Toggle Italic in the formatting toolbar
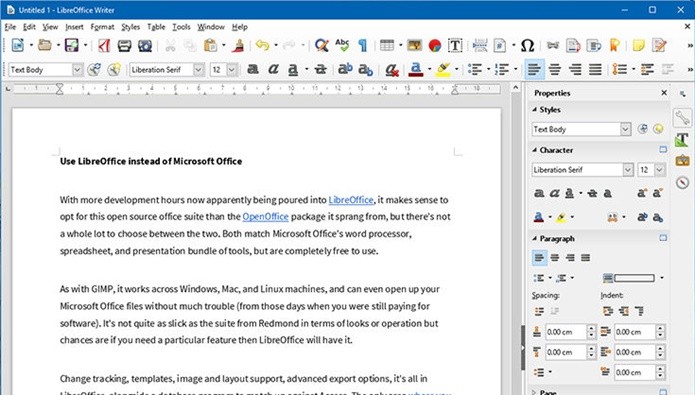The height and width of the screenshot is (395, 695). point(273,69)
